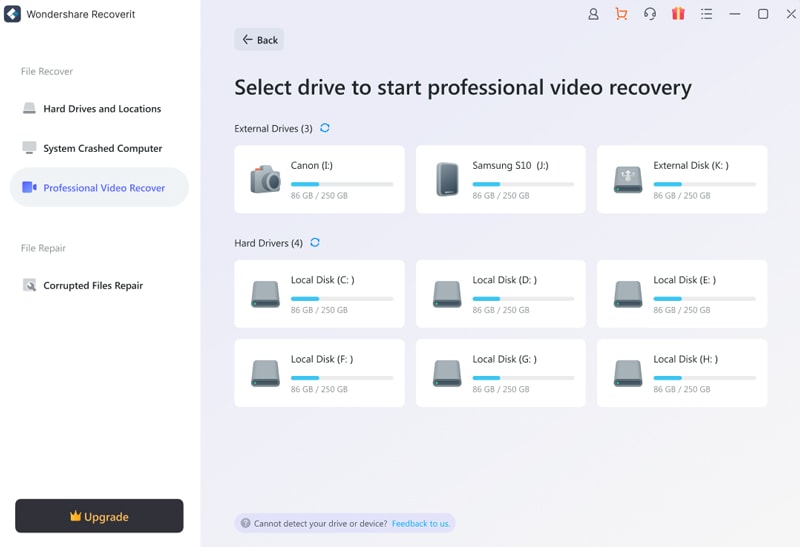Image resolution: width=800 pixels, height=547 pixels.
Task: Click the File Repair section label
Action: [43, 248]
